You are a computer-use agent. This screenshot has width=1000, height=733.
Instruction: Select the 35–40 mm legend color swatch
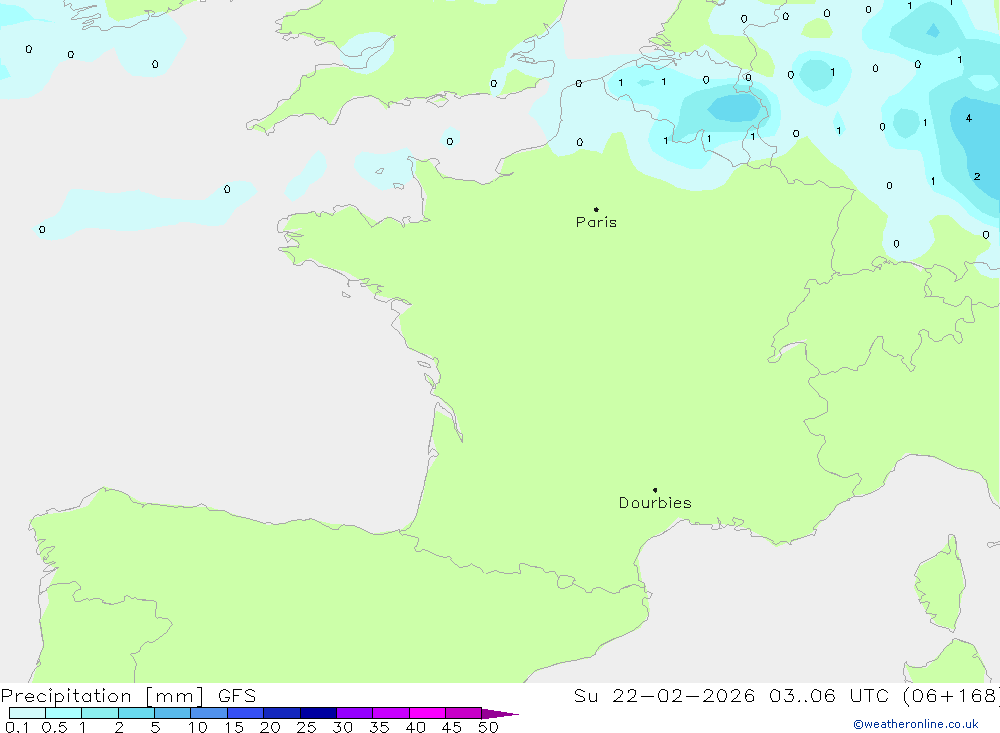point(391,713)
